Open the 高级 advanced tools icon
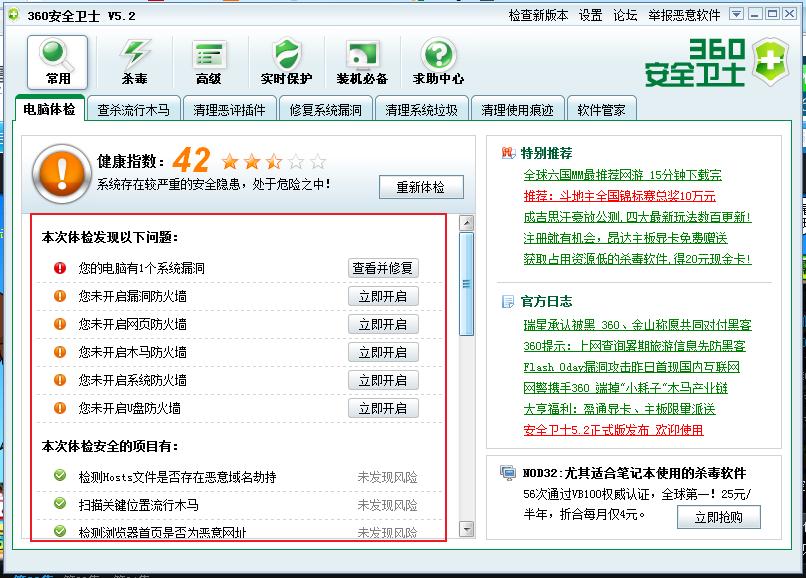 coord(209,62)
